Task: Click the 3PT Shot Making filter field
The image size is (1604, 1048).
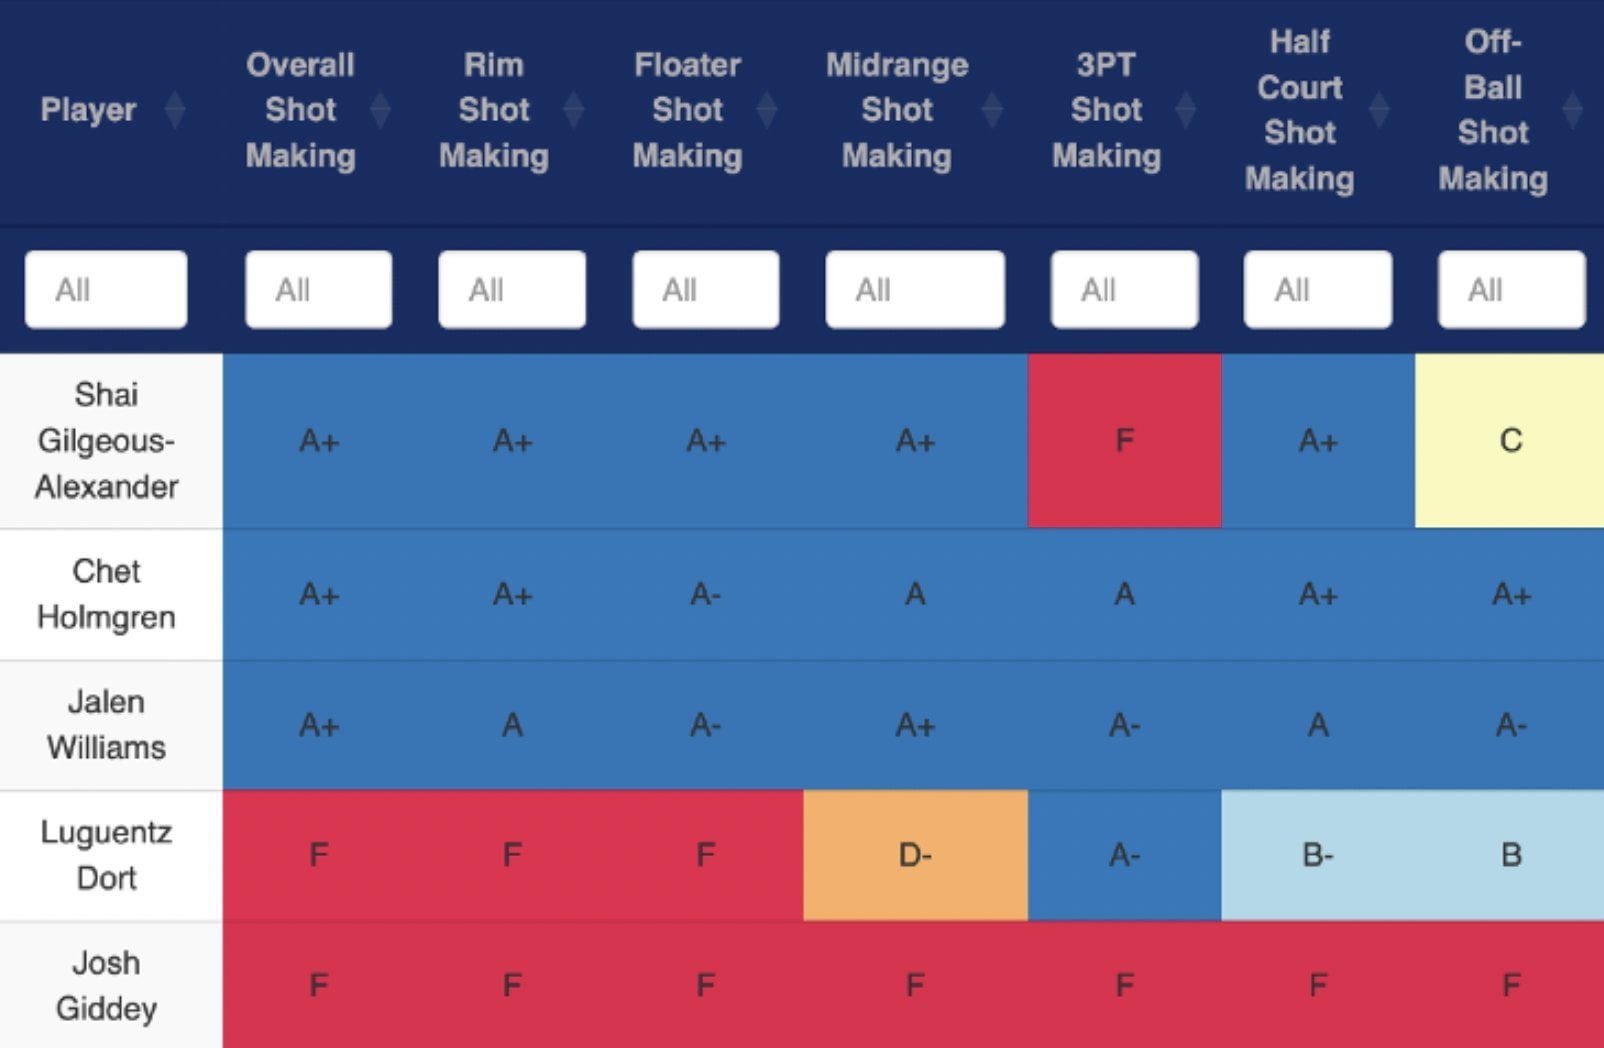Action: 1124,290
